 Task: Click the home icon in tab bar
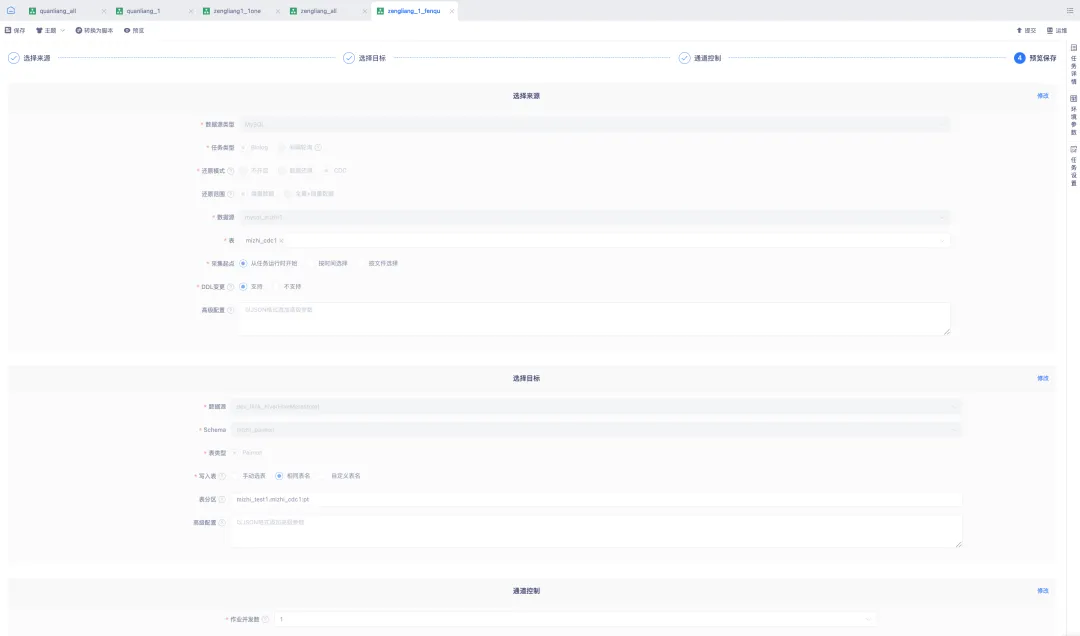pyautogui.click(x=11, y=11)
